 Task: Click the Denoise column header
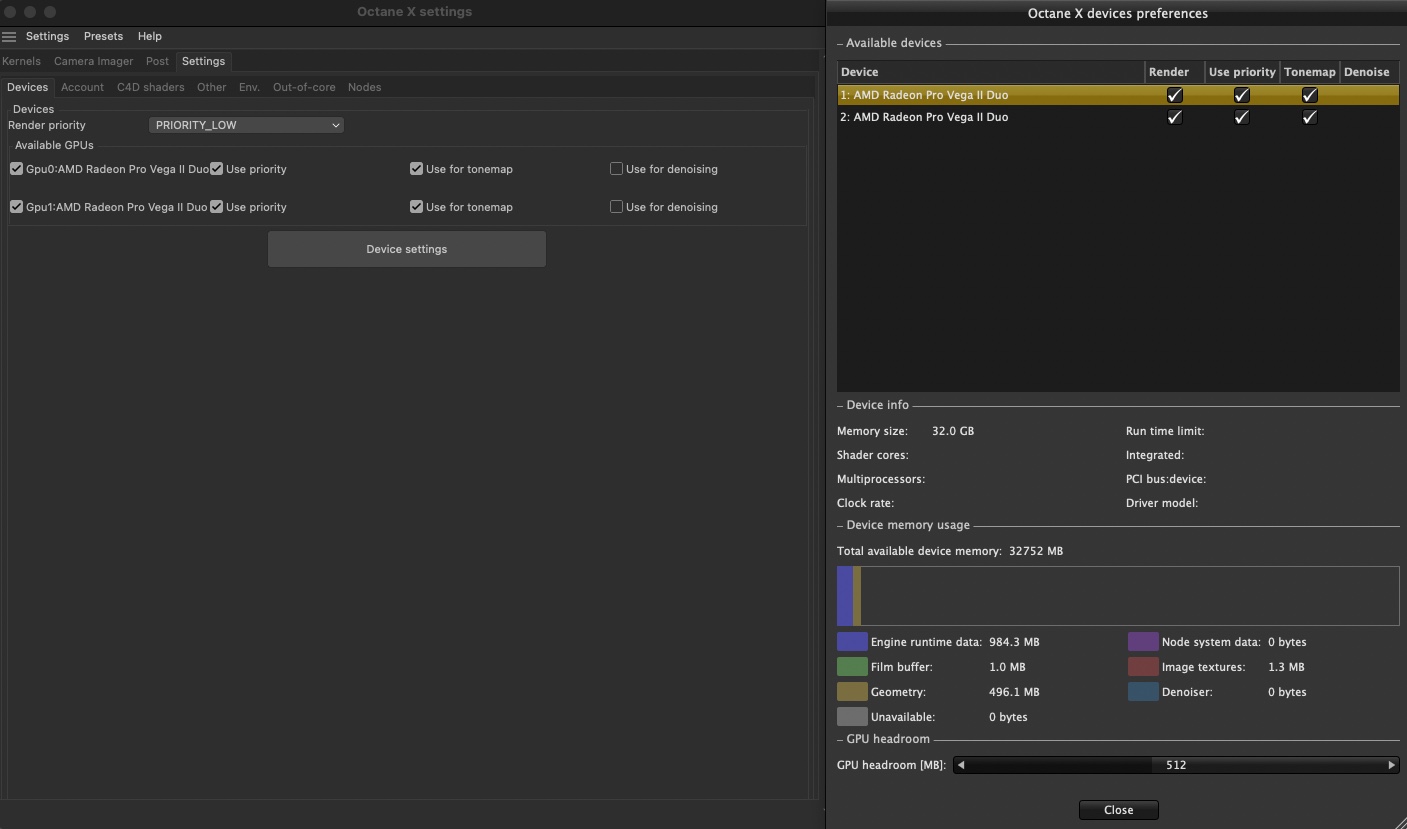(x=1369, y=72)
